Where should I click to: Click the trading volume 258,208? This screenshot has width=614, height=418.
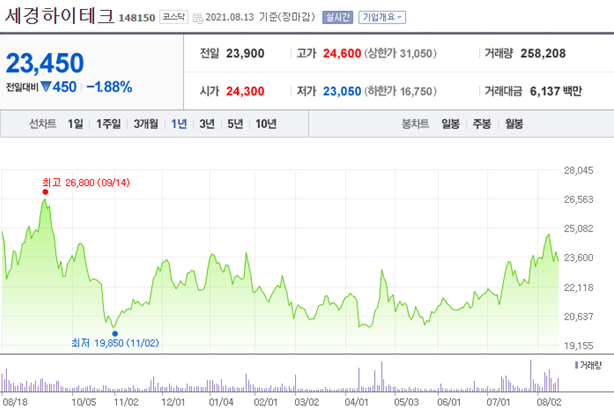point(543,53)
